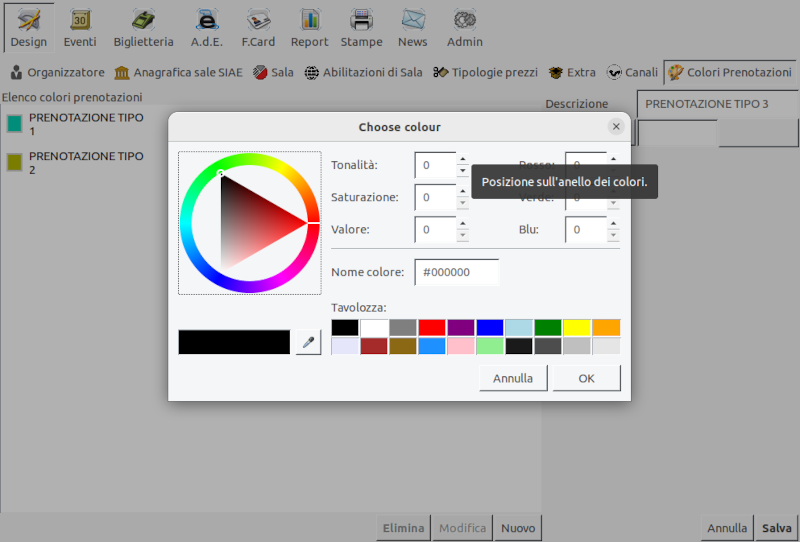
Task: Click the Salva button
Action: click(x=777, y=528)
